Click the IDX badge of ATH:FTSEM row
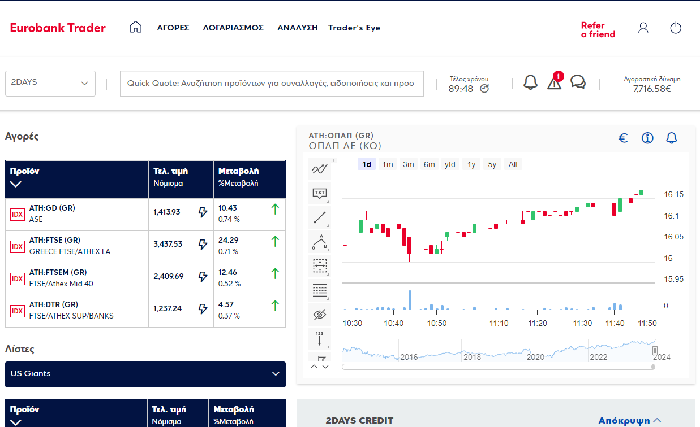 [x=17, y=279]
